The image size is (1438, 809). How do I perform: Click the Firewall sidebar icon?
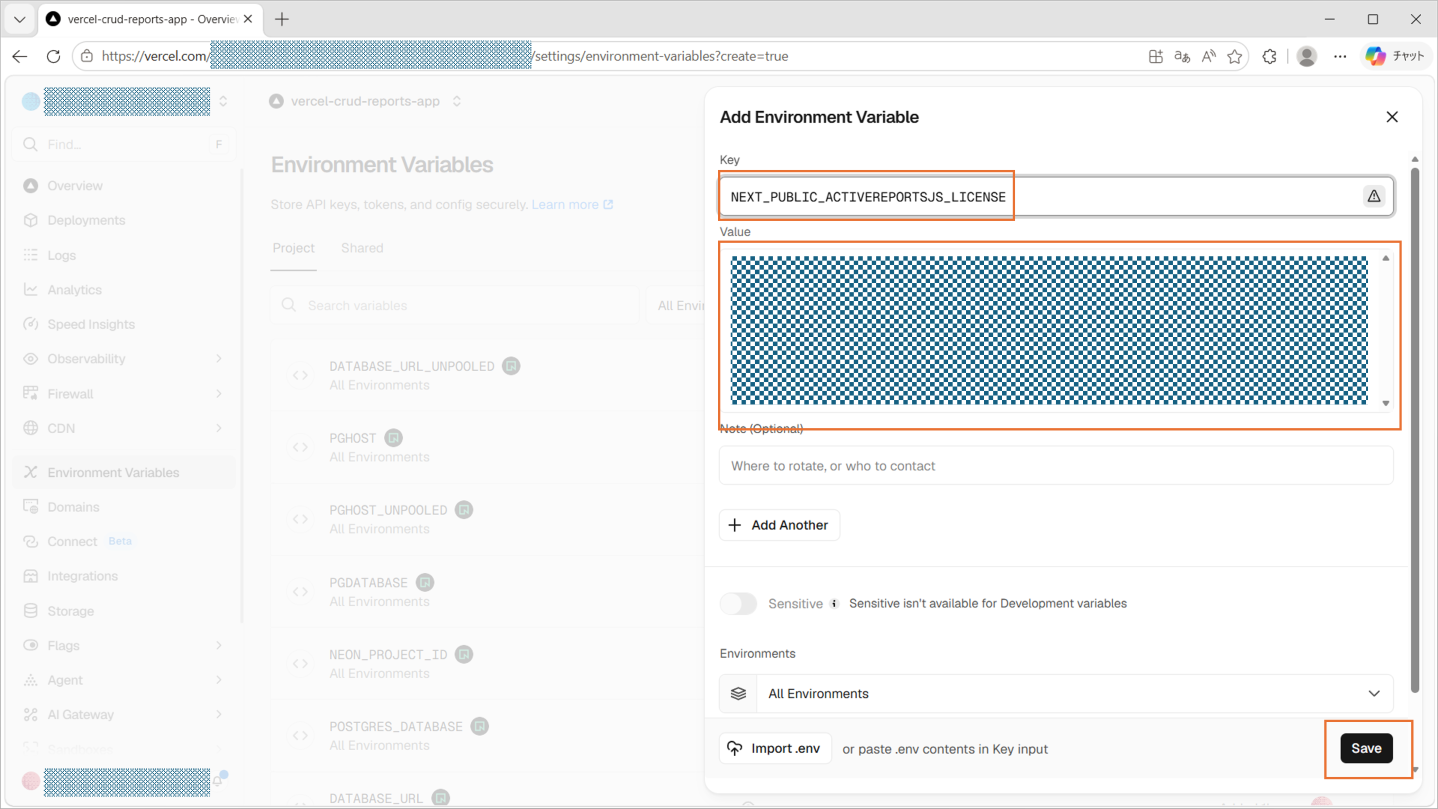(x=31, y=394)
